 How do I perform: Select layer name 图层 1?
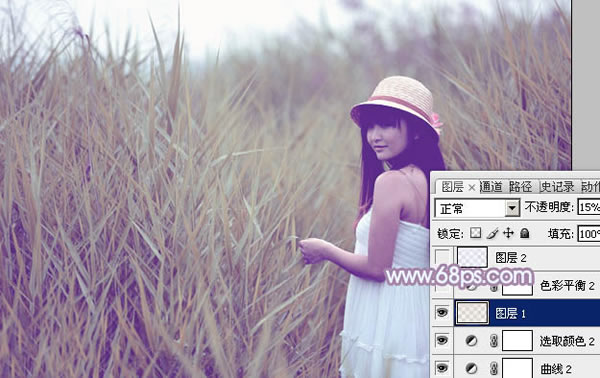[510, 313]
